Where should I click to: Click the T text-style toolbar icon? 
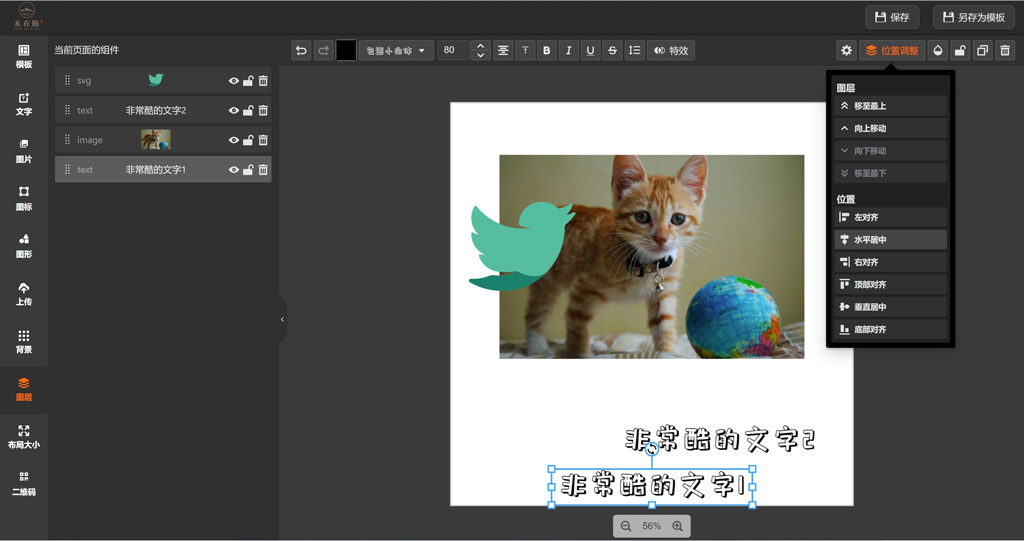point(525,50)
